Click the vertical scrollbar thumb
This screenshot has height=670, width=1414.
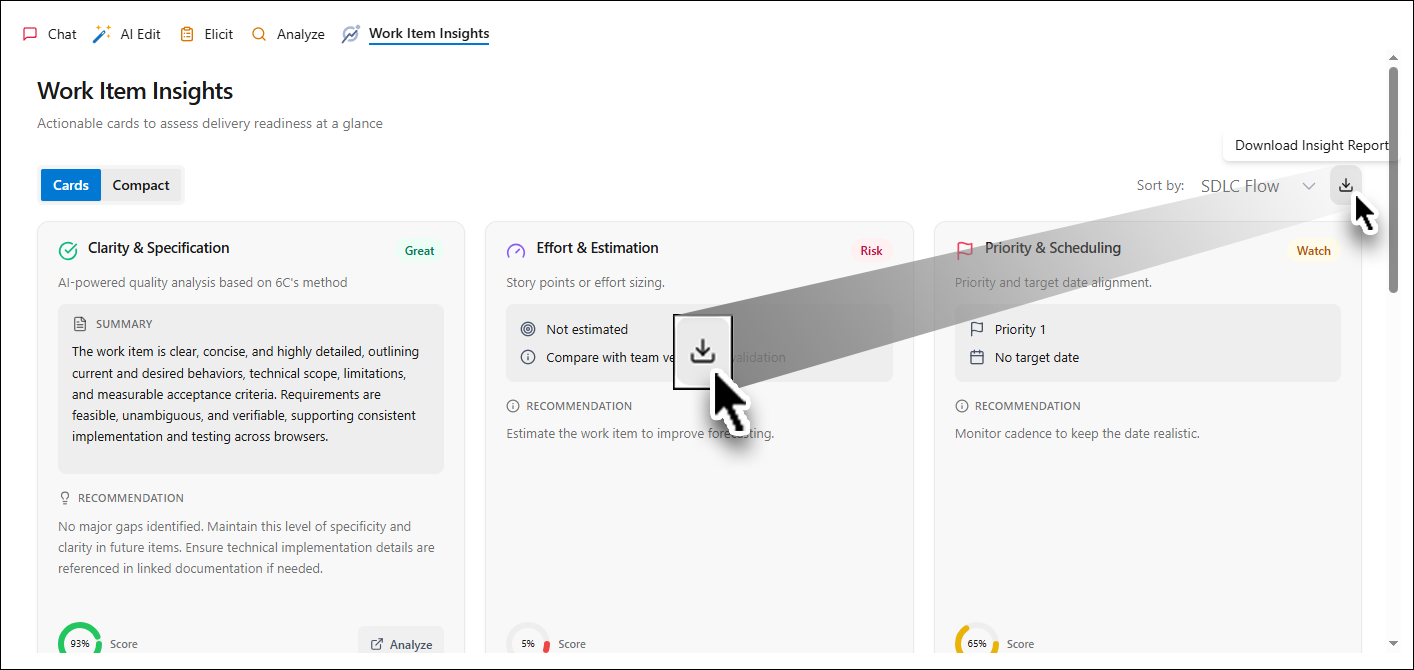[1394, 180]
